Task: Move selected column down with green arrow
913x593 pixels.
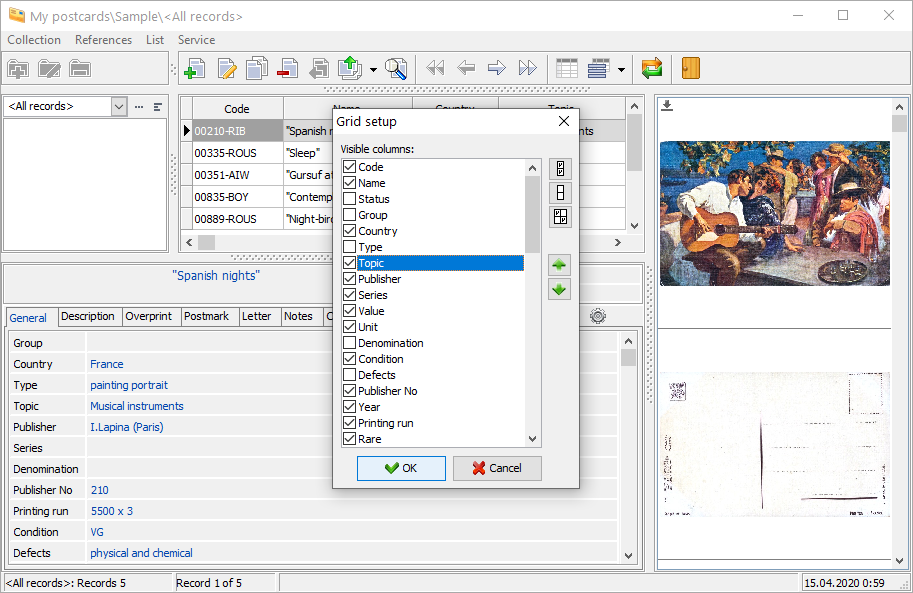Action: pos(559,289)
